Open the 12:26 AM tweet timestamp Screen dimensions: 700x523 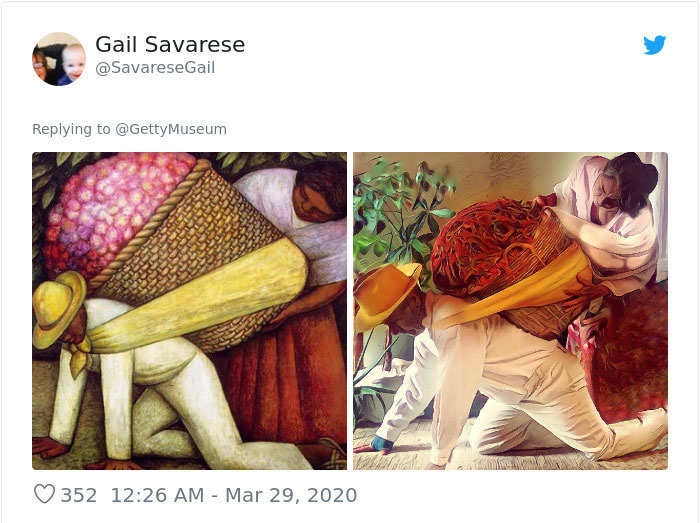click(157, 495)
